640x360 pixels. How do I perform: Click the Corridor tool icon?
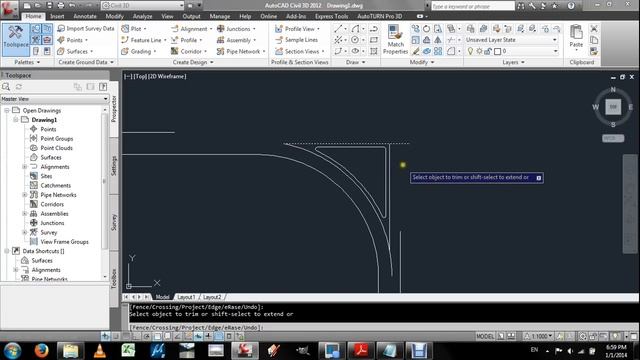pyautogui.click(x=174, y=51)
